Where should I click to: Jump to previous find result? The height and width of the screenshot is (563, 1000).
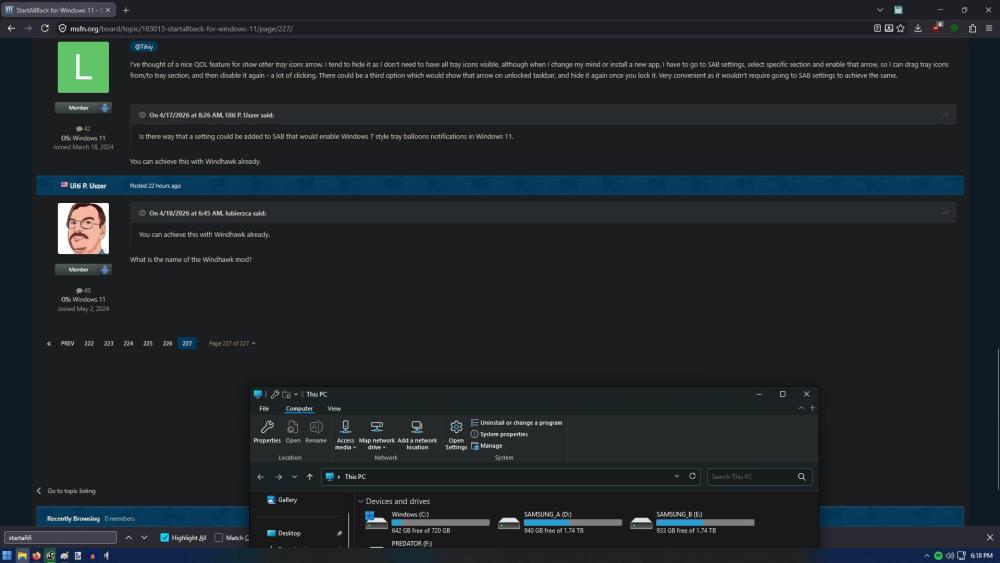128,537
